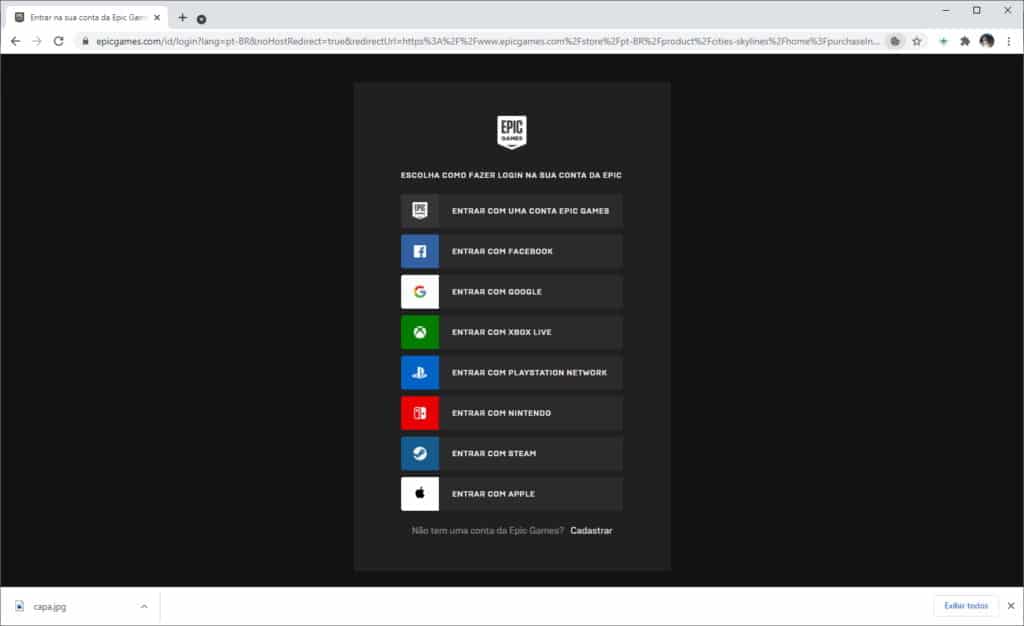Click Exibir todos to show all downloads
Viewport: 1024px width, 626px height.
[966, 606]
